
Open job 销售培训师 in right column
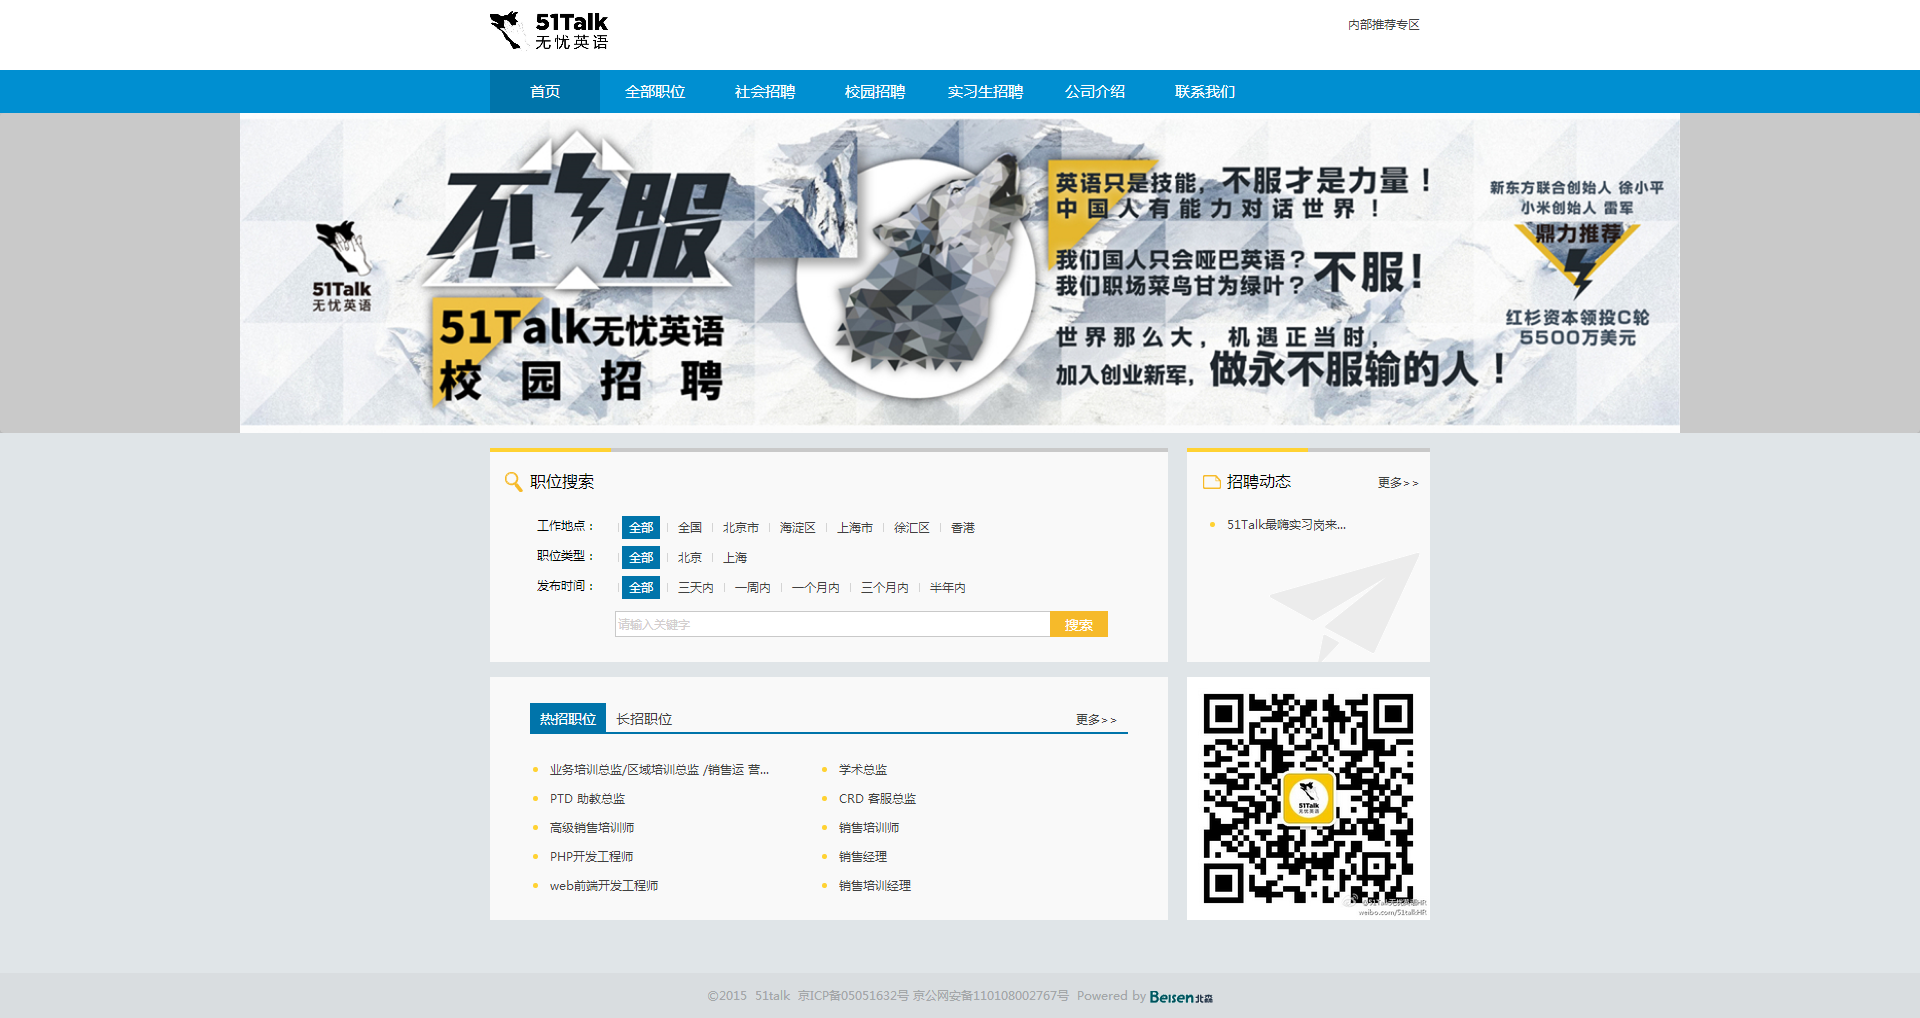(869, 828)
